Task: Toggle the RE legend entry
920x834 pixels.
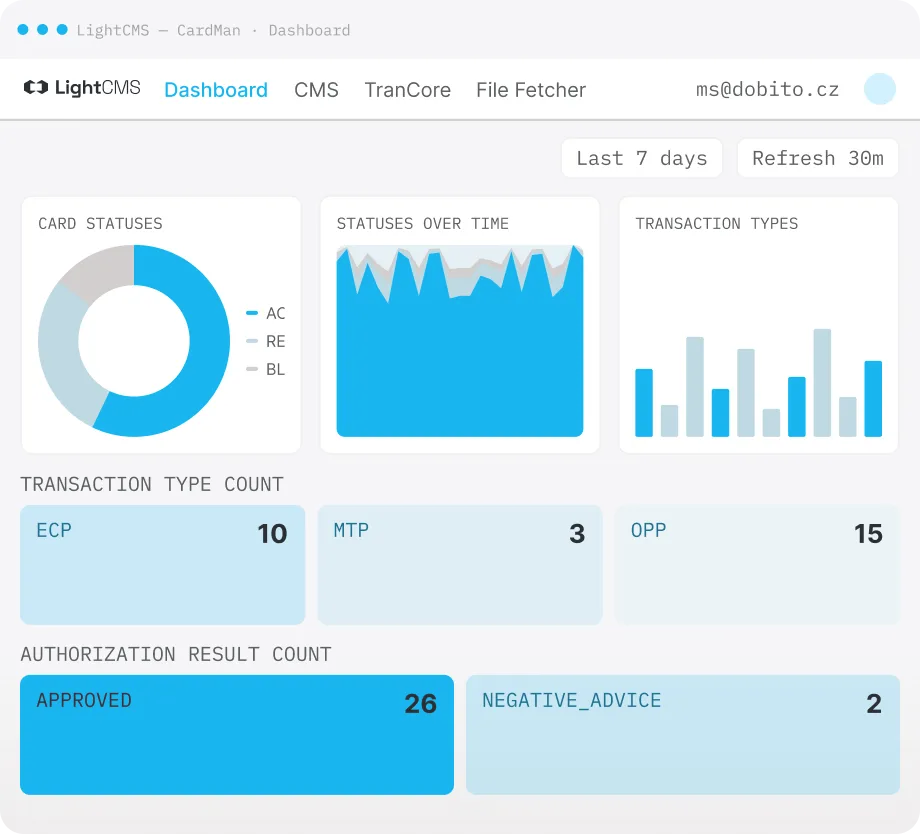Action: pos(266,341)
